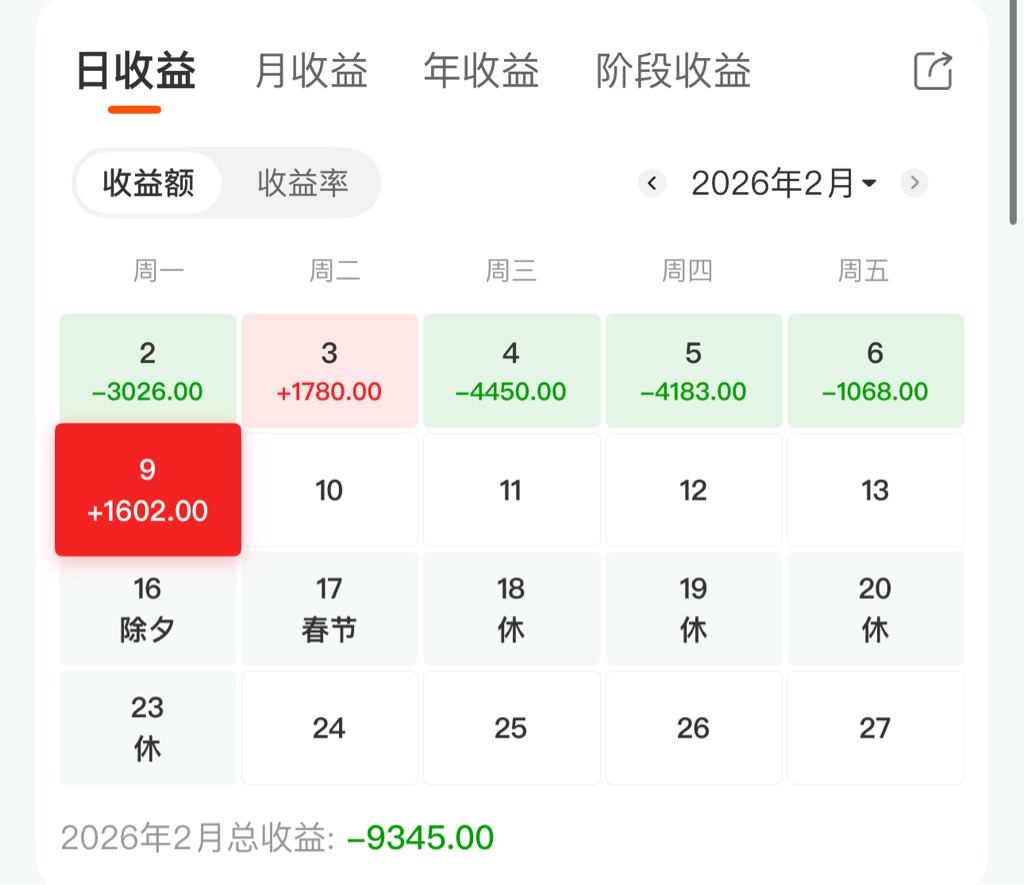
Task: Open the 2026年2月 month dropdown
Action: point(784,183)
